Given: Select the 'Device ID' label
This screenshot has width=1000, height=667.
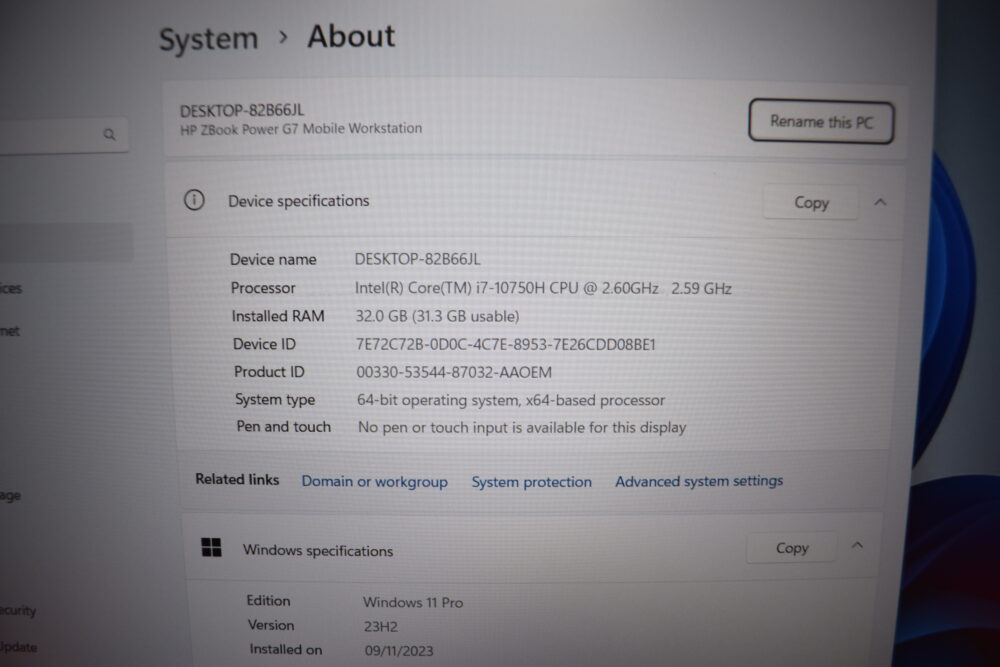Looking at the screenshot, I should [x=264, y=344].
